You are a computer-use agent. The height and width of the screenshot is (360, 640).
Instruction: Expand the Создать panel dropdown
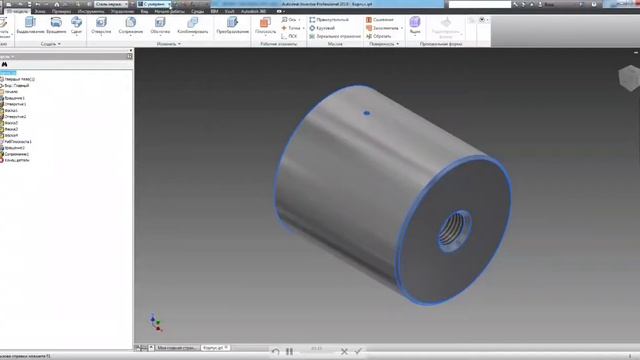(51, 44)
